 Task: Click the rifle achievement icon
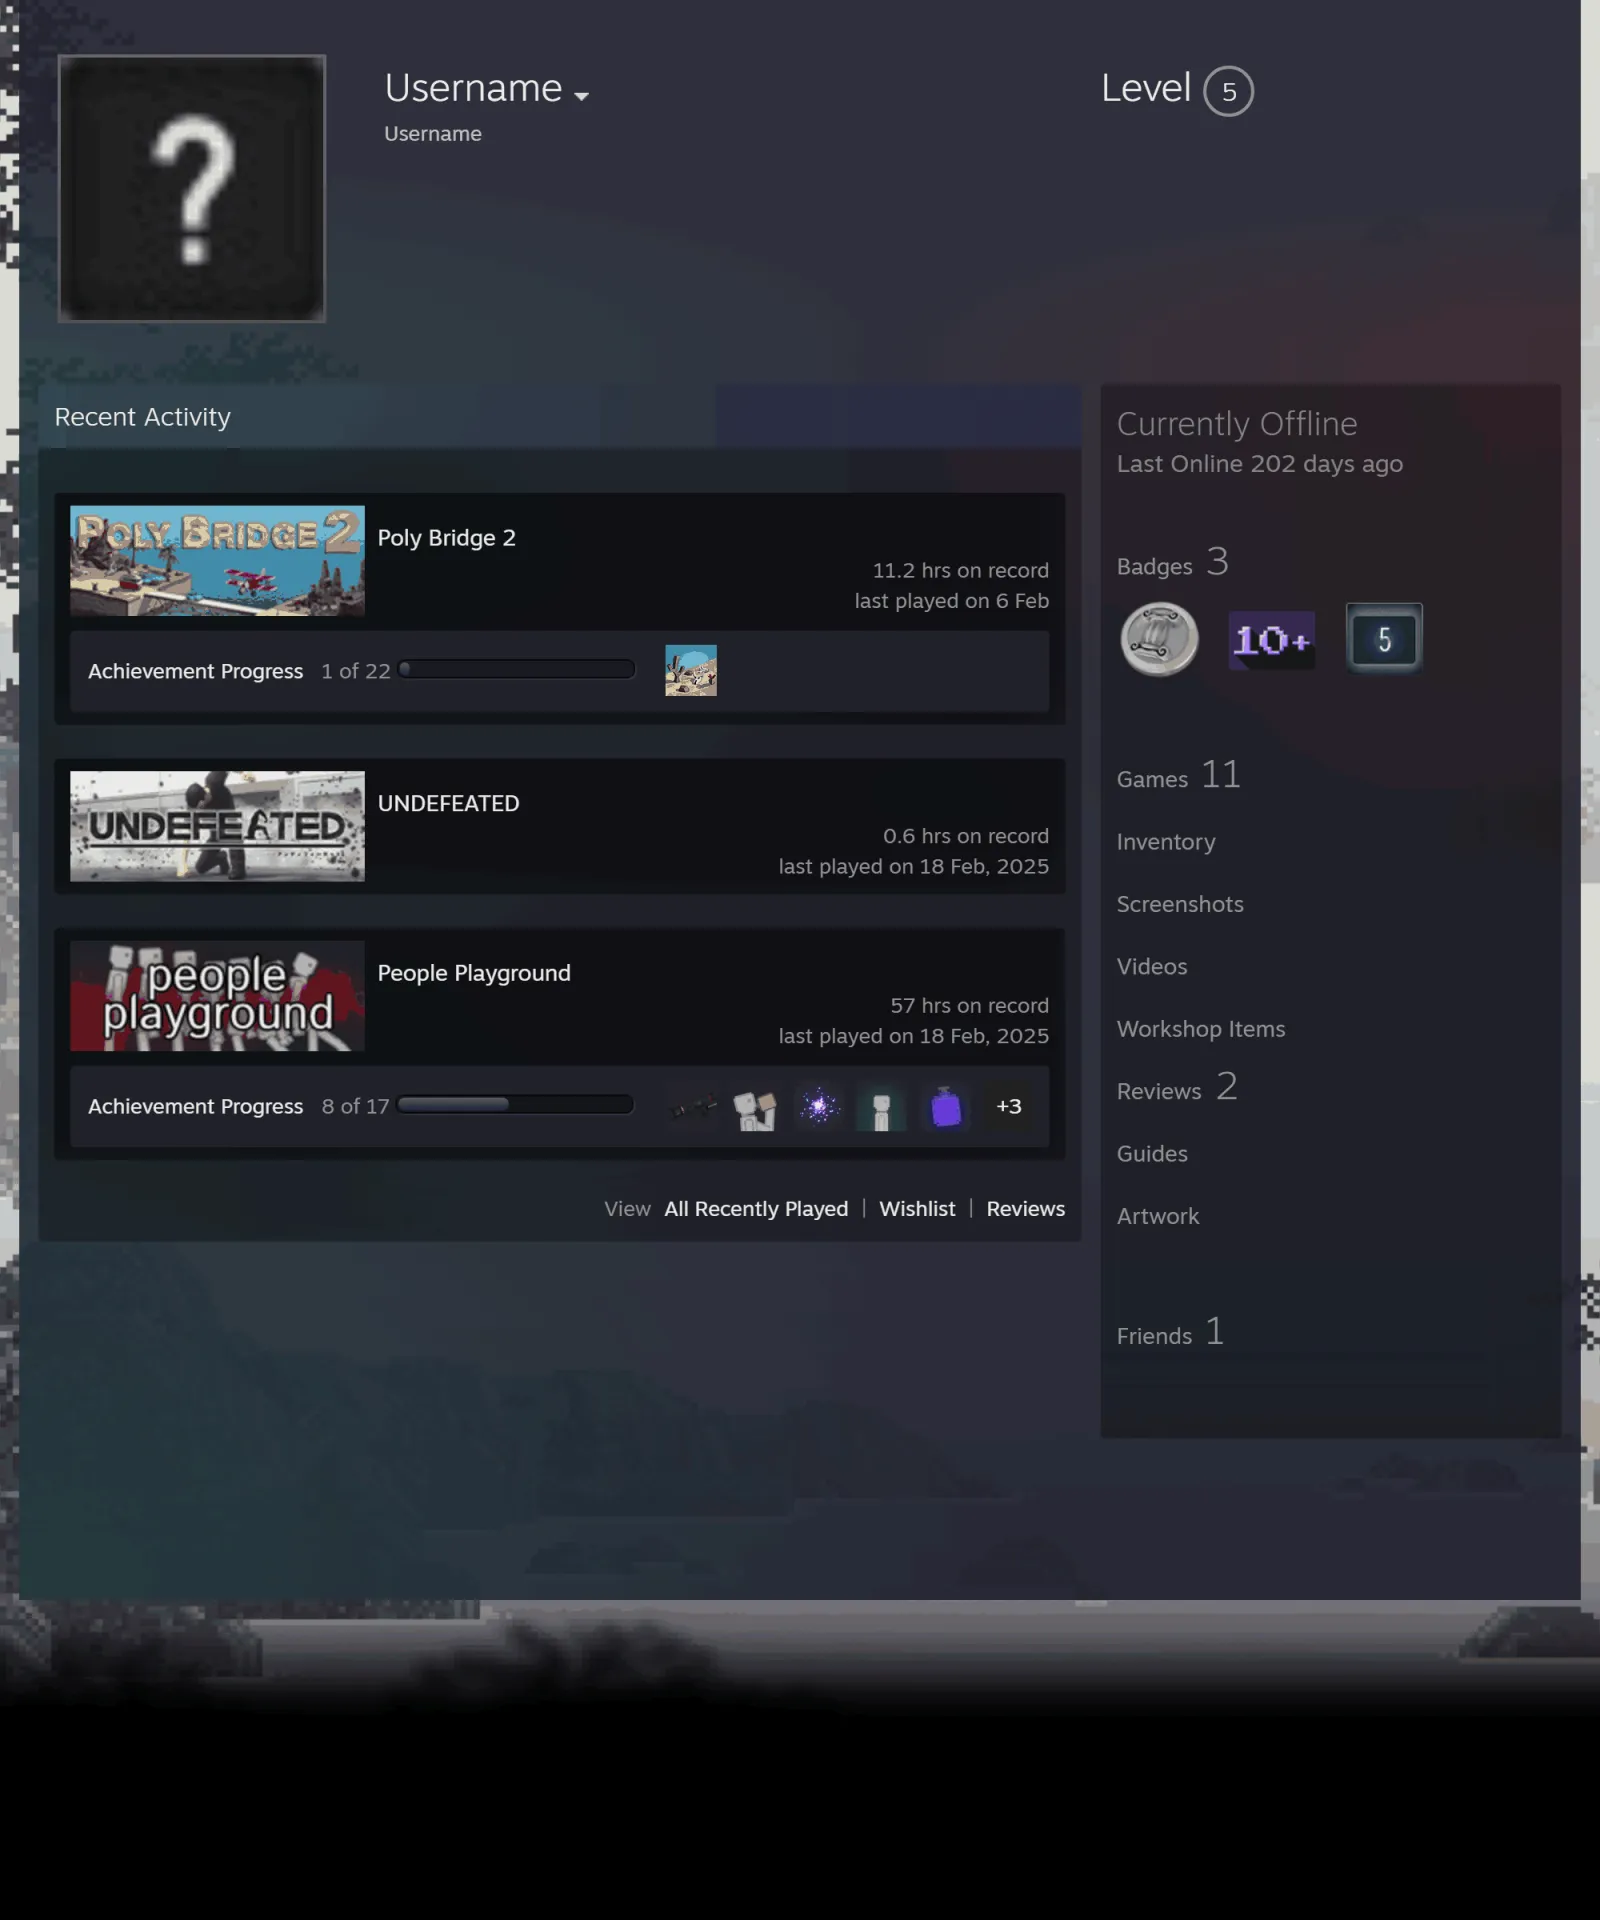692,1107
